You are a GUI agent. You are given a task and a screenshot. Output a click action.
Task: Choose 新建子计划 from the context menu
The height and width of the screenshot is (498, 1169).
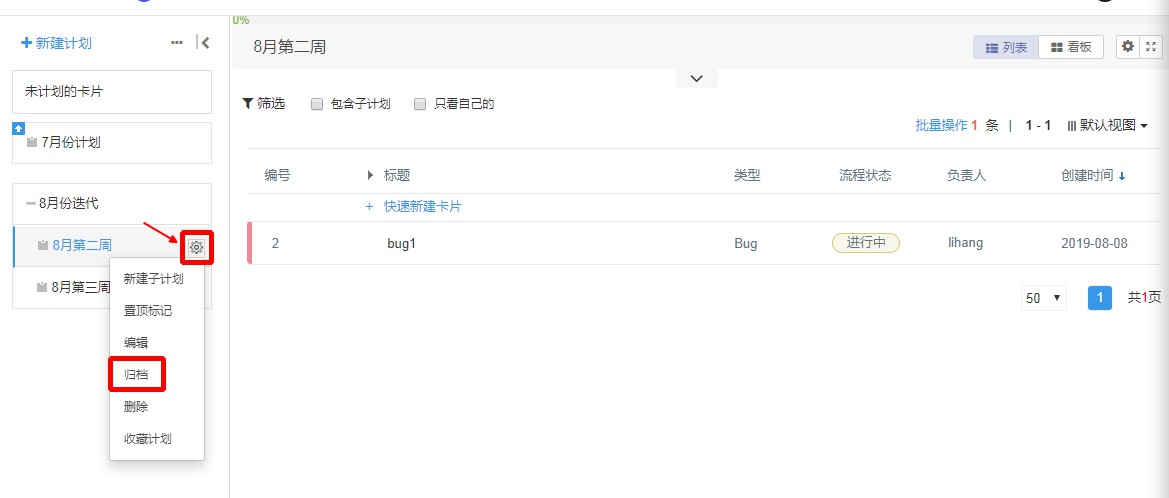tap(153, 278)
